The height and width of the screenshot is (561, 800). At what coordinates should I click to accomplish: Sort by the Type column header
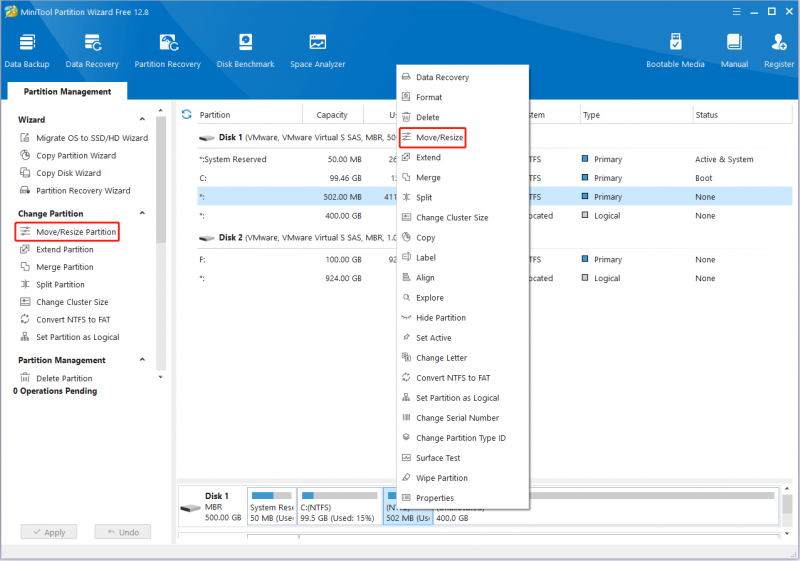(637, 115)
